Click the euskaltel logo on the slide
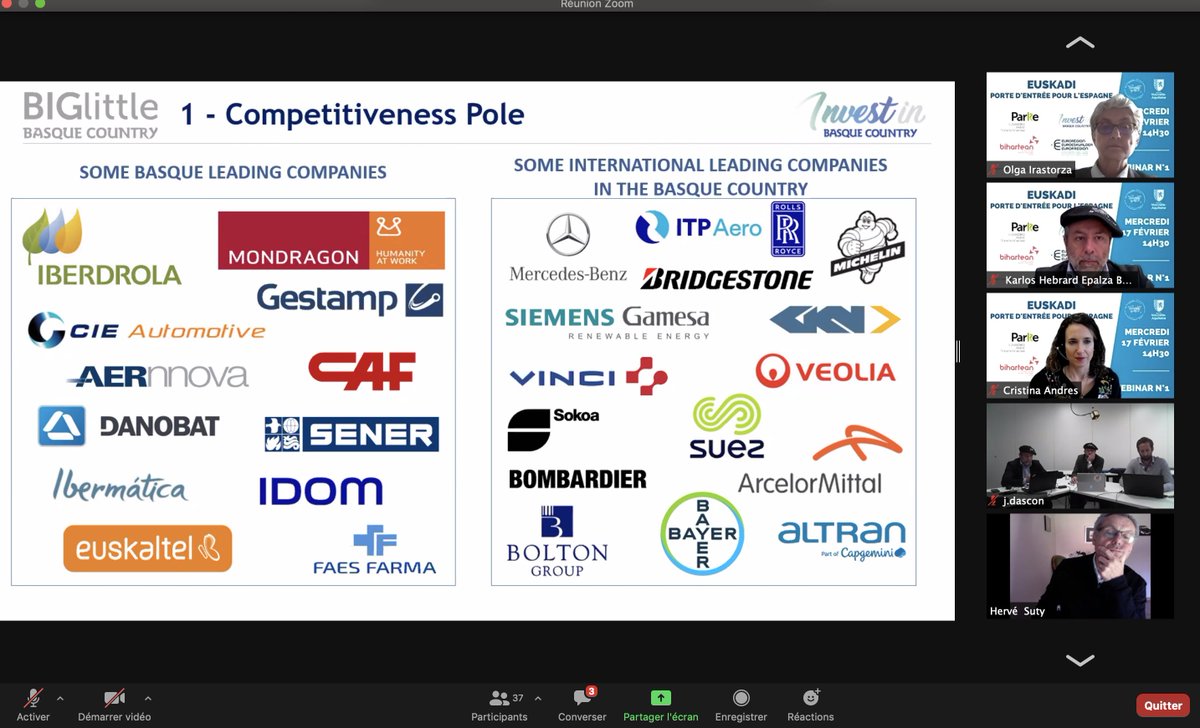The height and width of the screenshot is (728, 1200). point(147,549)
